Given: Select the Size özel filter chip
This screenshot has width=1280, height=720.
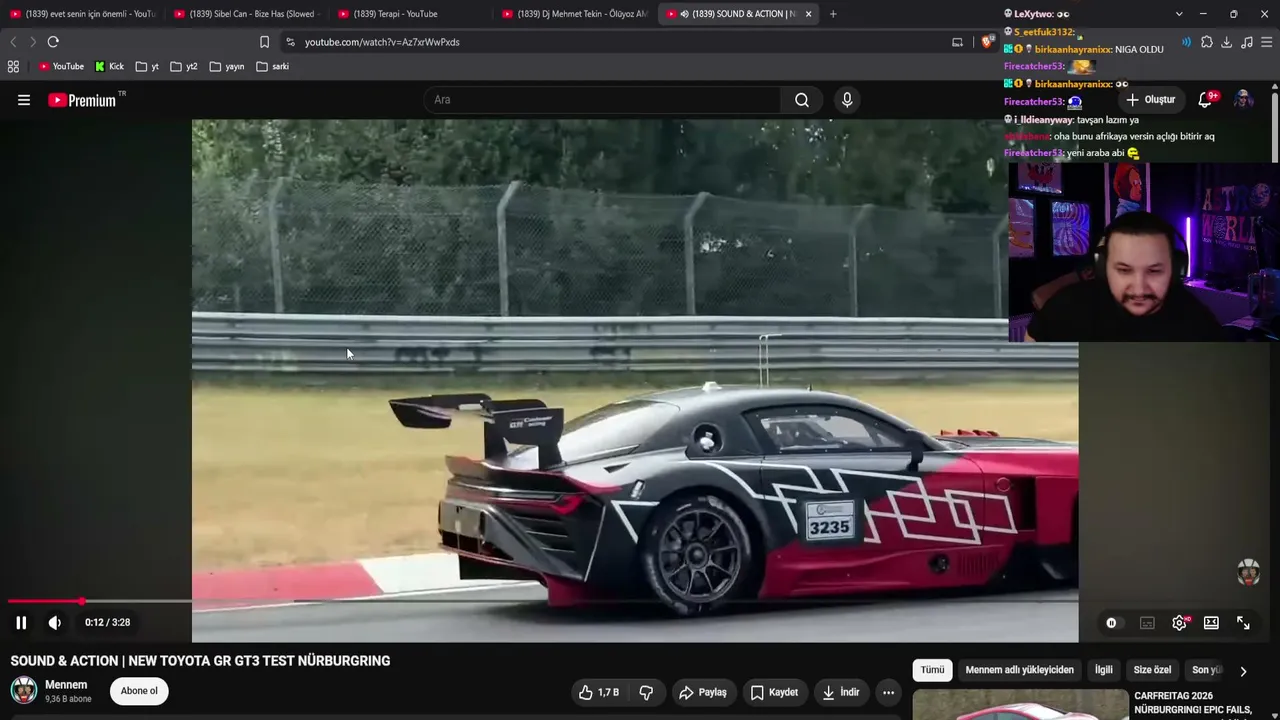Looking at the screenshot, I should click(1152, 670).
